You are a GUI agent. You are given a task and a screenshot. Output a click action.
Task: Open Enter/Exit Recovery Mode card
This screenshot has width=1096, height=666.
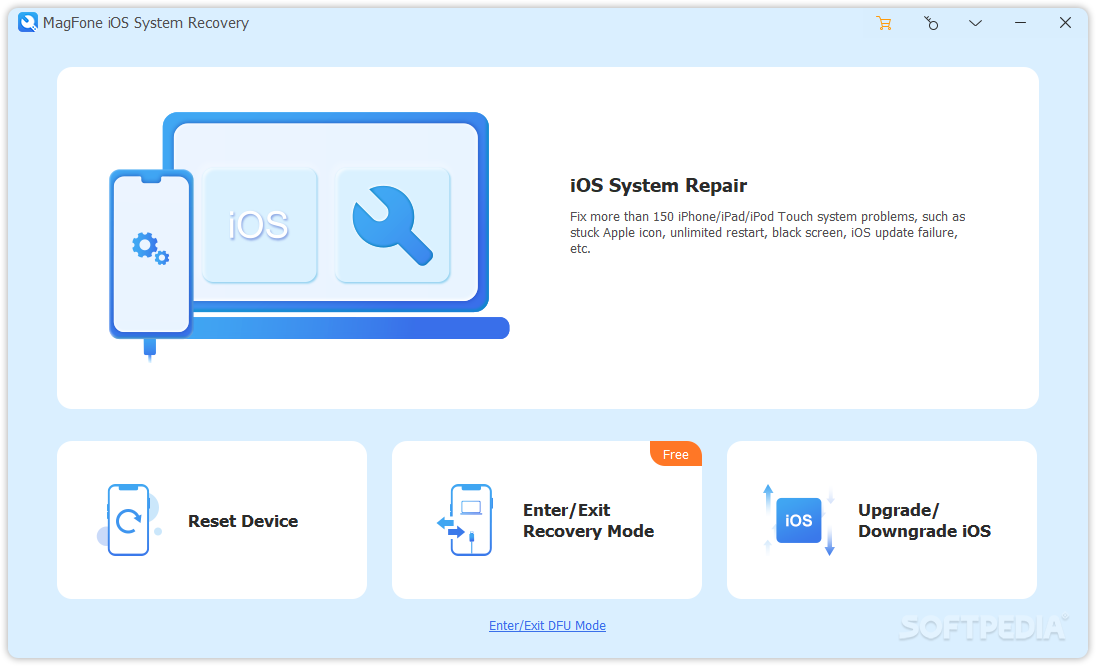[x=547, y=520]
